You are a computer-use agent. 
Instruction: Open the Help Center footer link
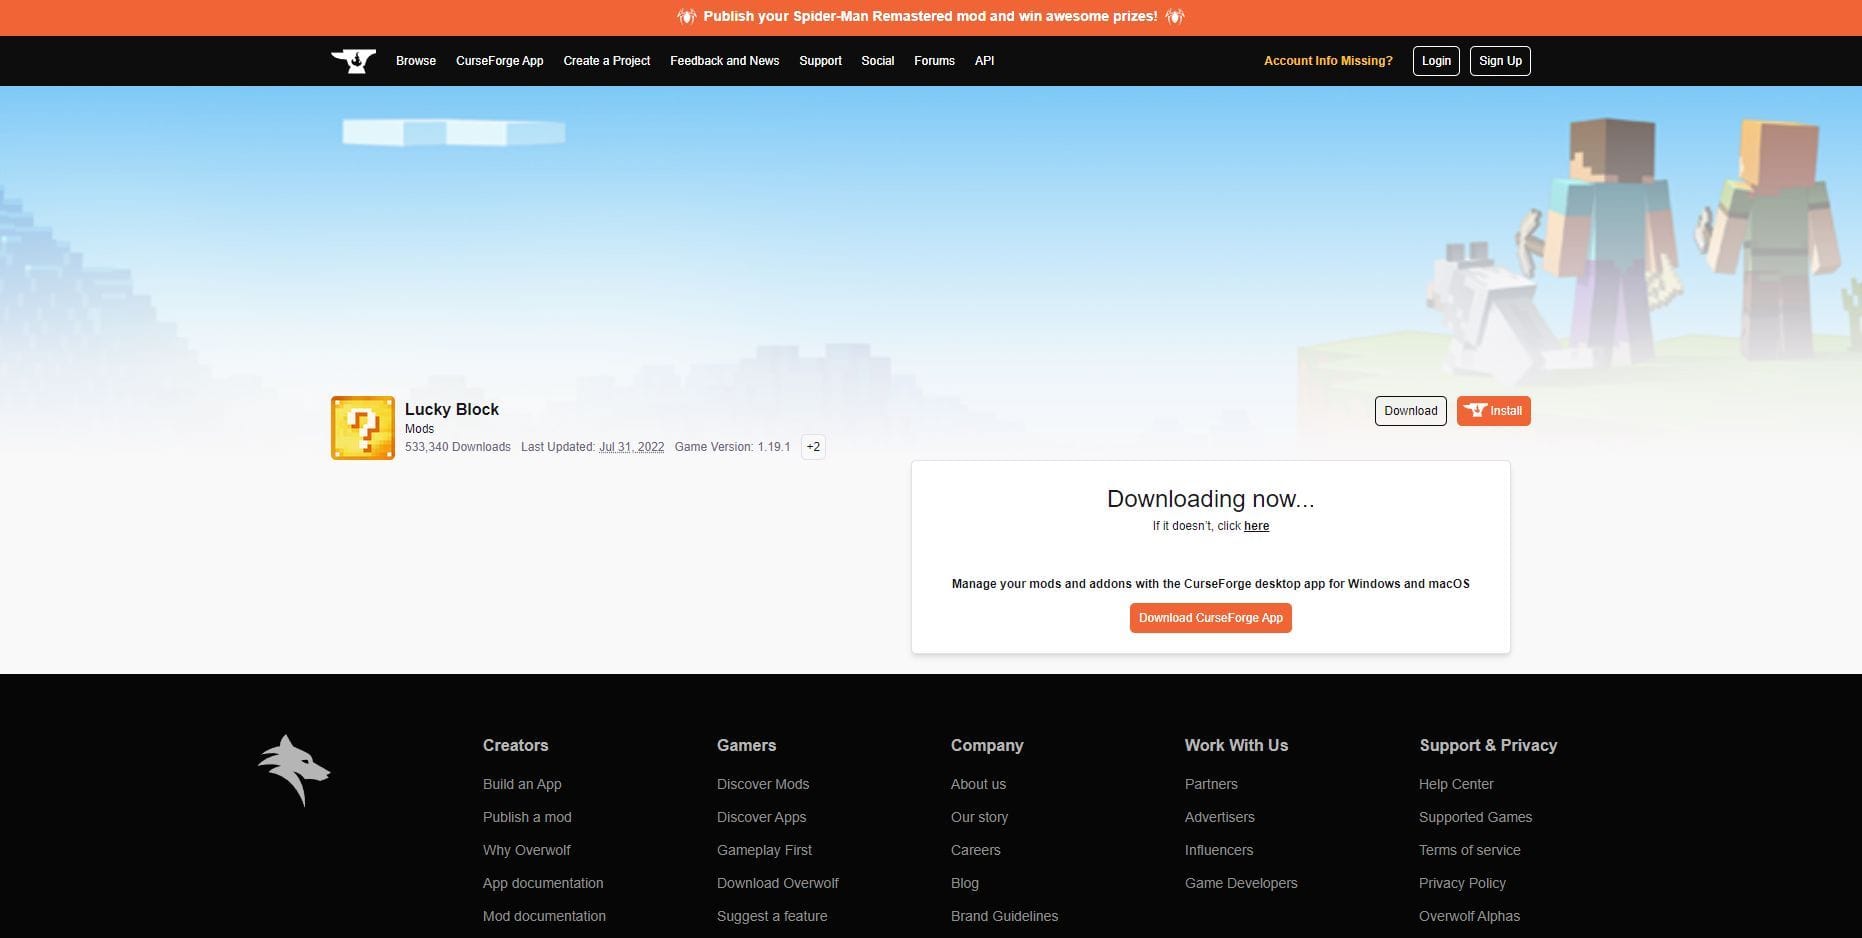pyautogui.click(x=1455, y=784)
